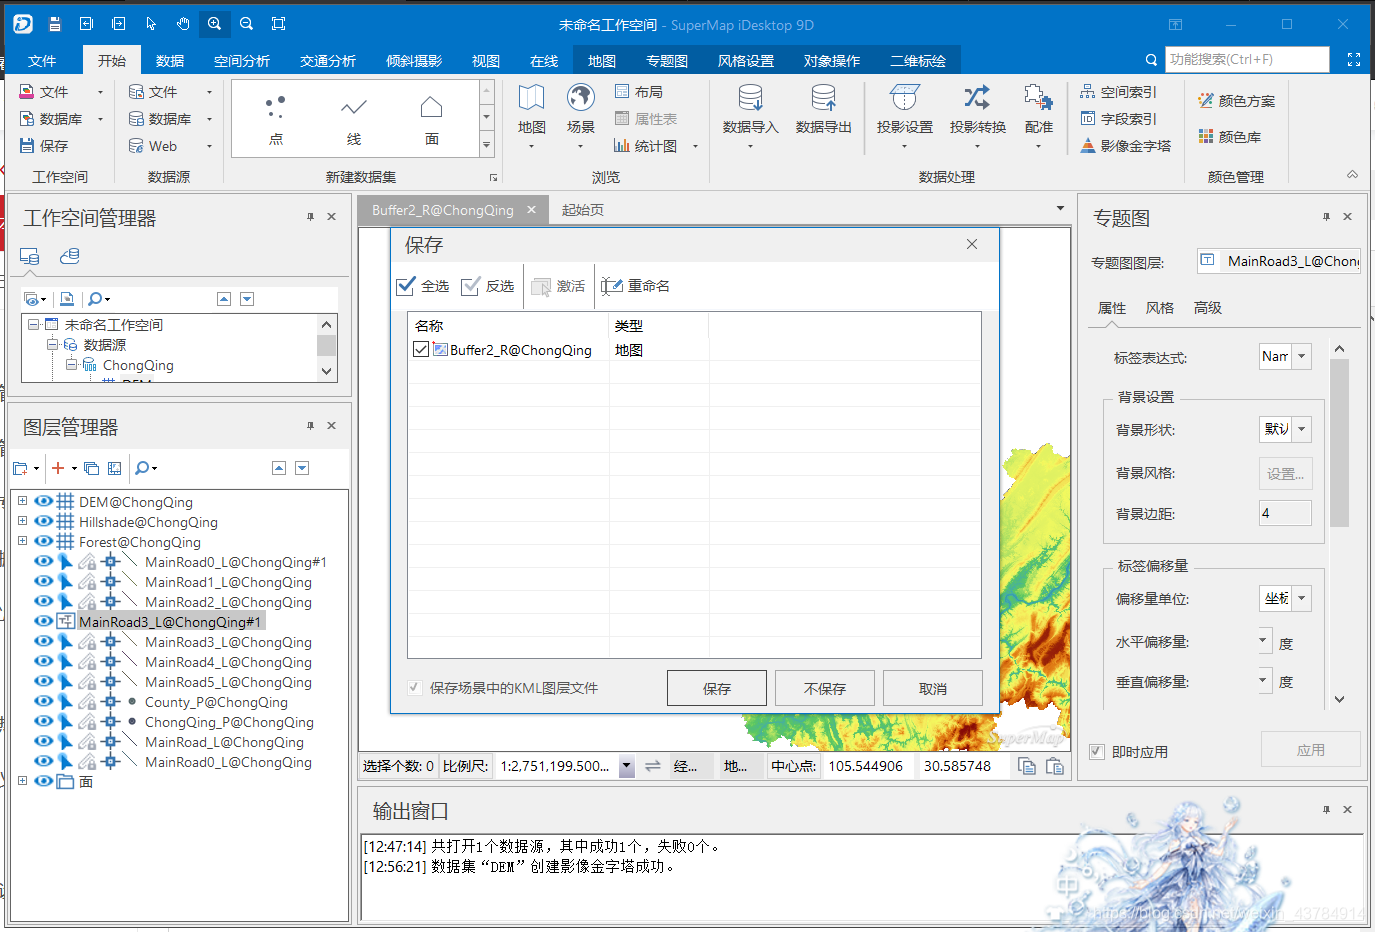Open the 标签表达式 dropdown

(x=1301, y=356)
